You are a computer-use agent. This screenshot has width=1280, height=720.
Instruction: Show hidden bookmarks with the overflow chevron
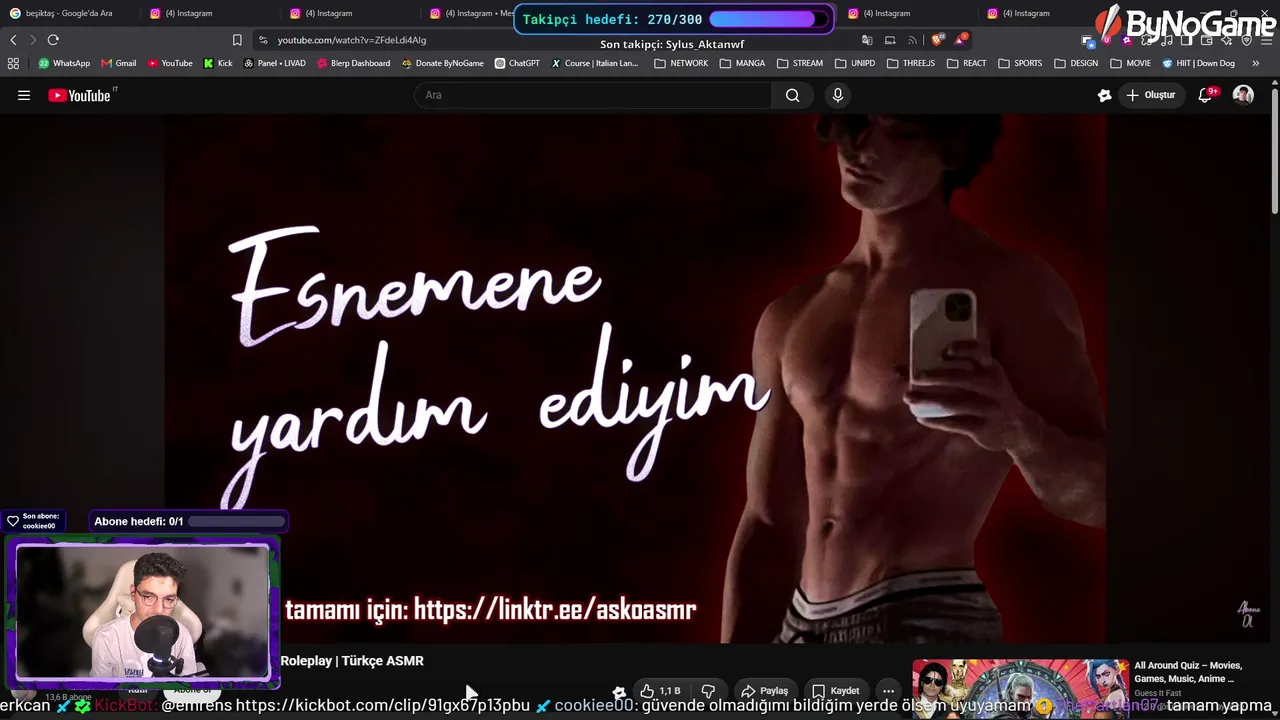tap(1256, 63)
